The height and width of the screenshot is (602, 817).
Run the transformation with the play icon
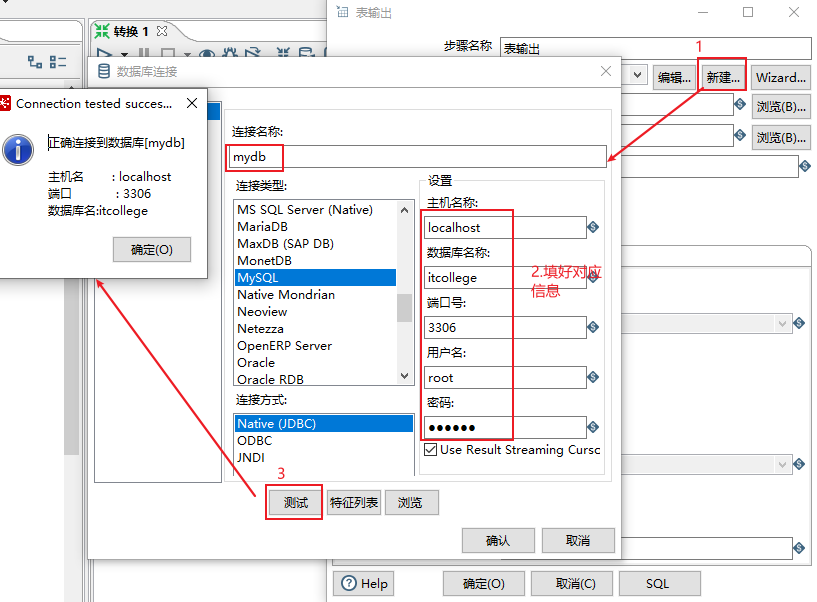104,54
